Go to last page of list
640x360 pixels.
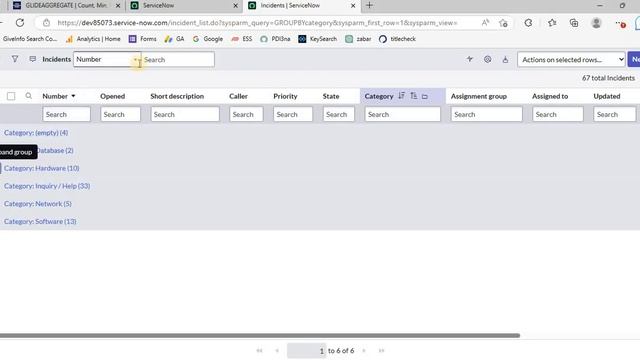pos(382,351)
